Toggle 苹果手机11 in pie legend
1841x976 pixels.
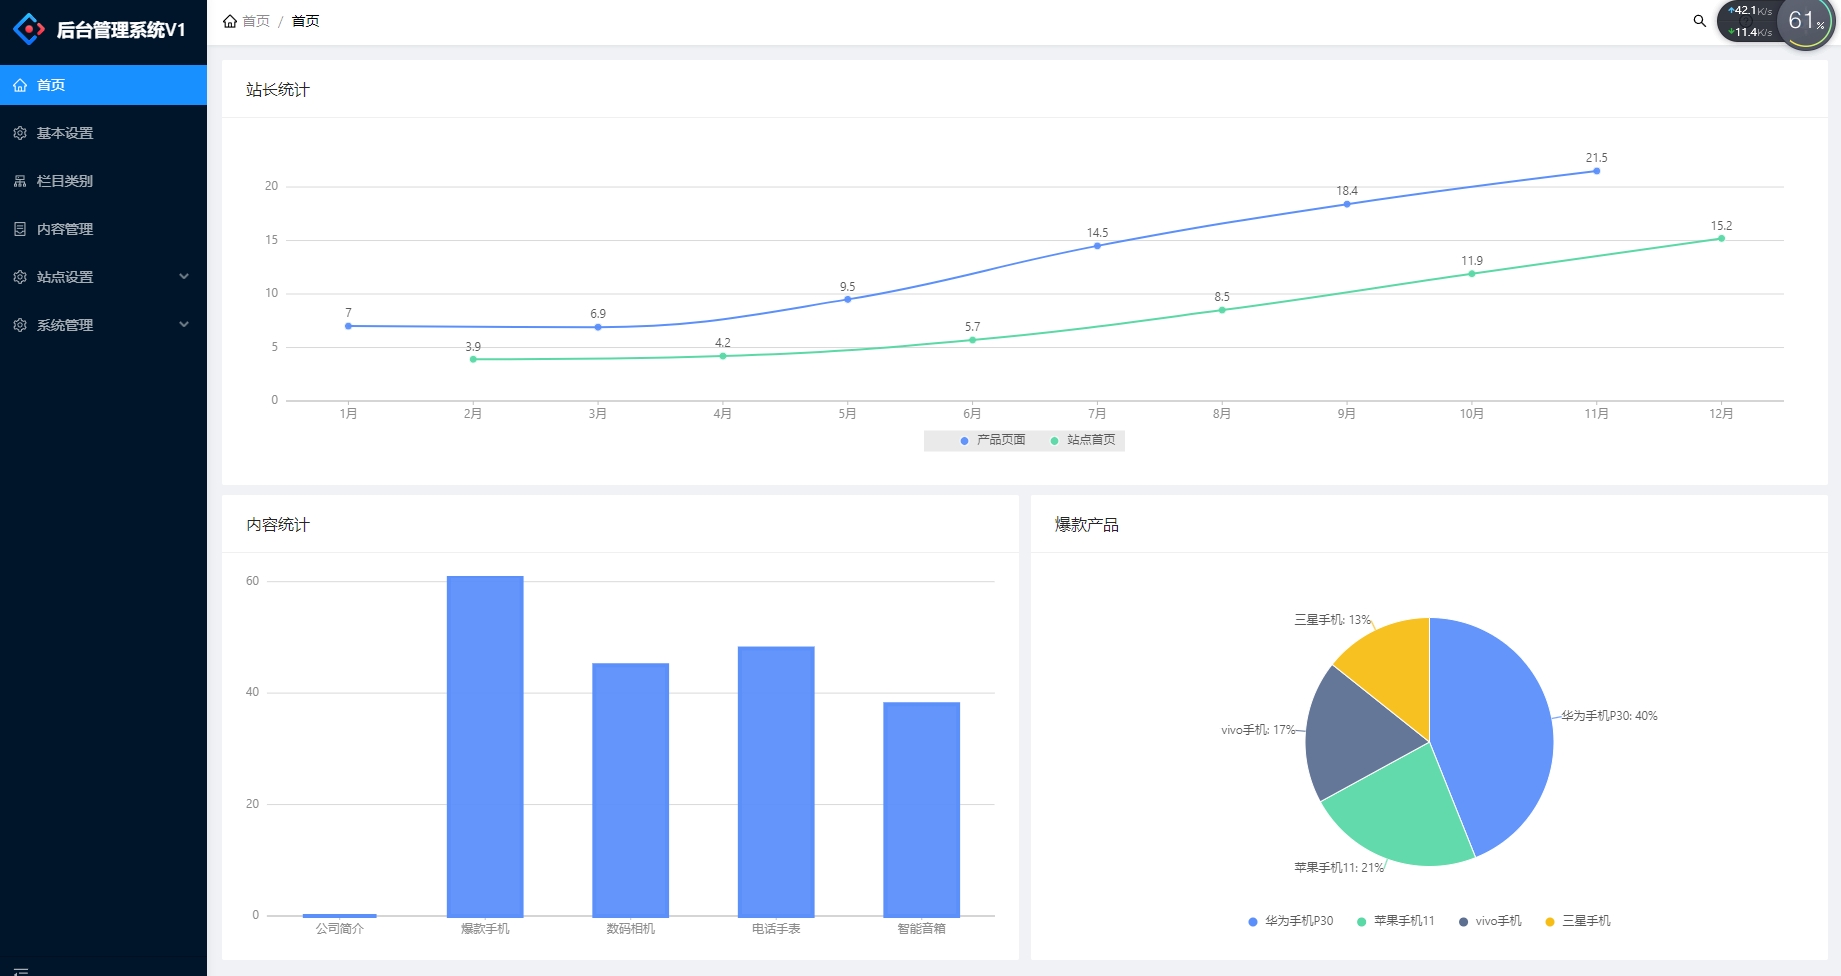click(x=1395, y=921)
